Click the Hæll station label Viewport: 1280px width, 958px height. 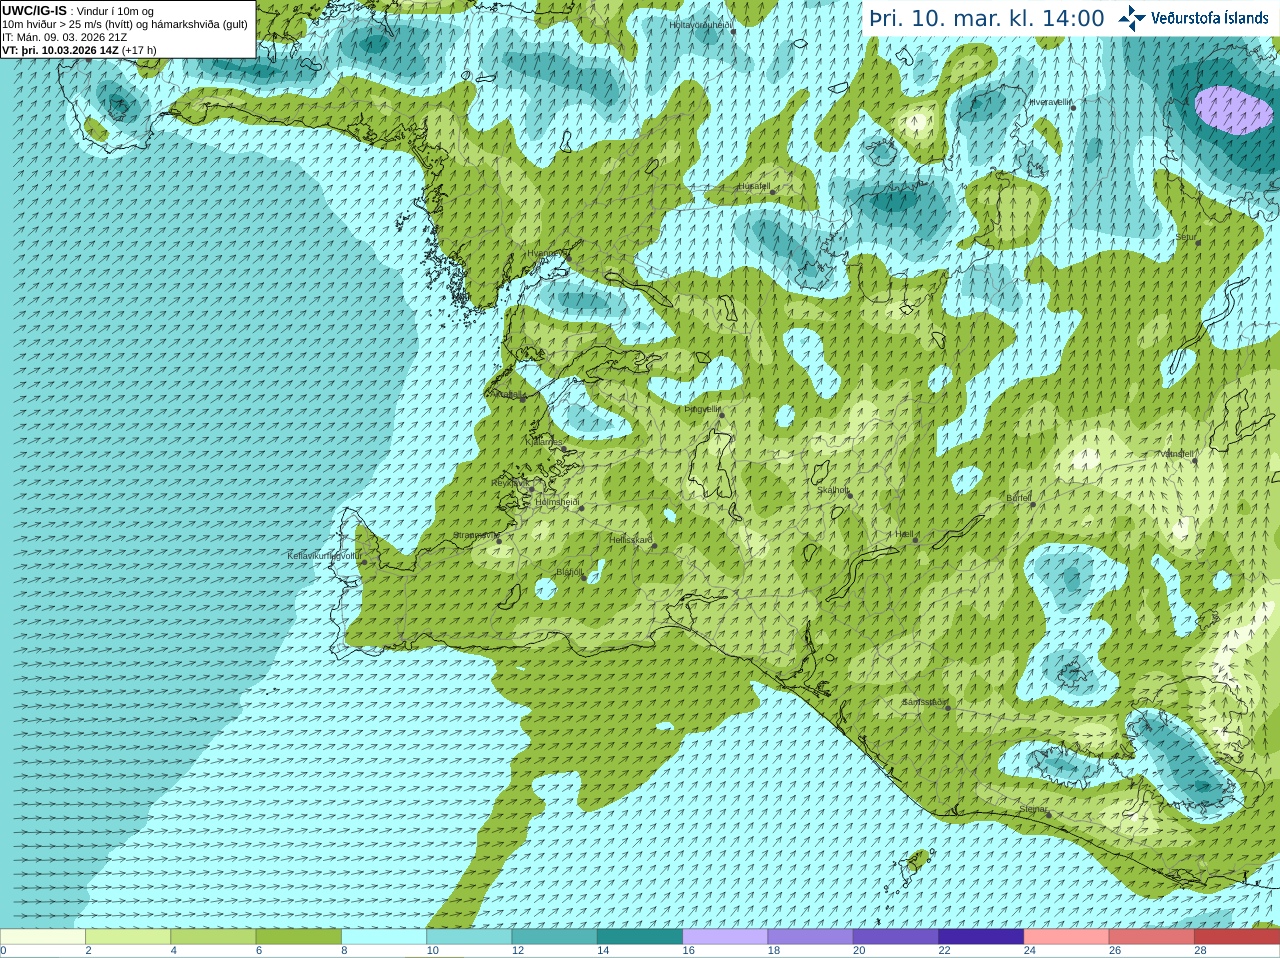[x=905, y=534]
